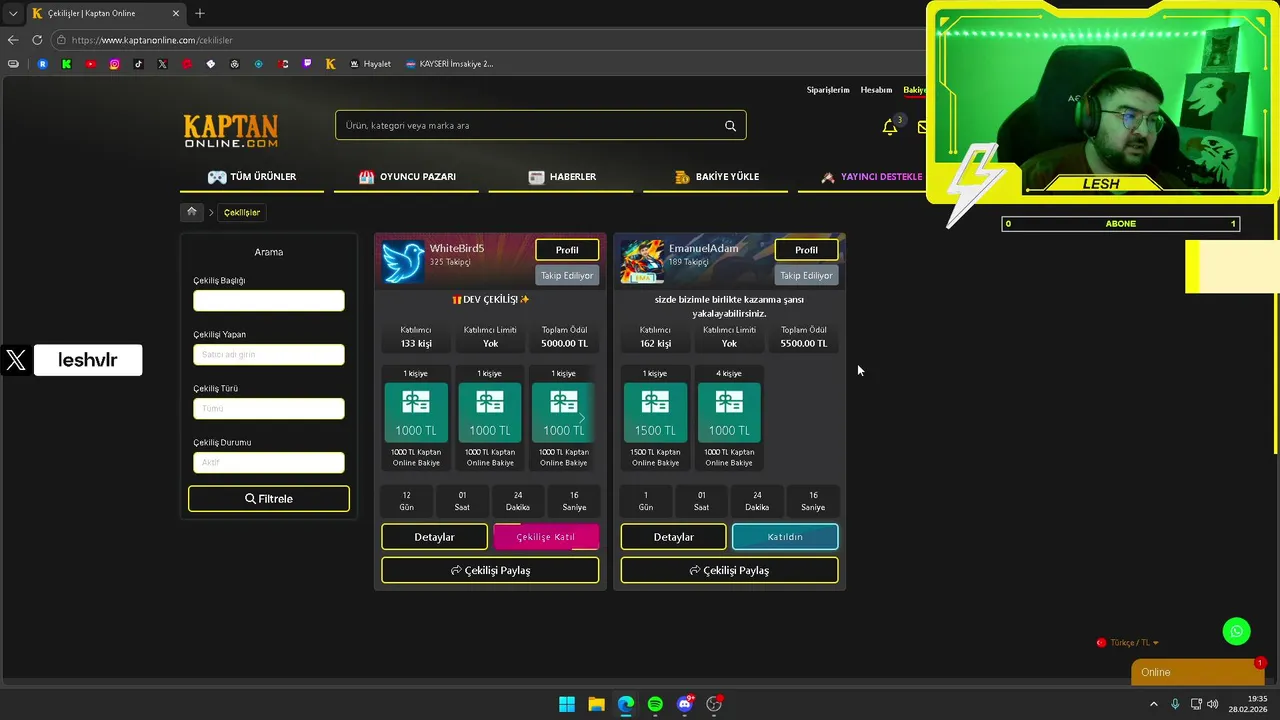Image resolution: width=1280 pixels, height=720 pixels.
Task: Click the volume icon in system tray
Action: 1213,704
